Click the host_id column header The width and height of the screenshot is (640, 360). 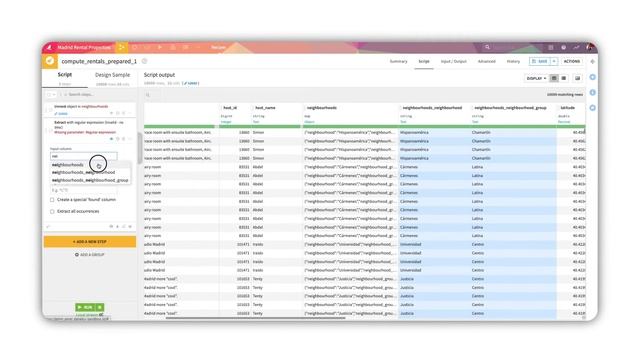230,108
